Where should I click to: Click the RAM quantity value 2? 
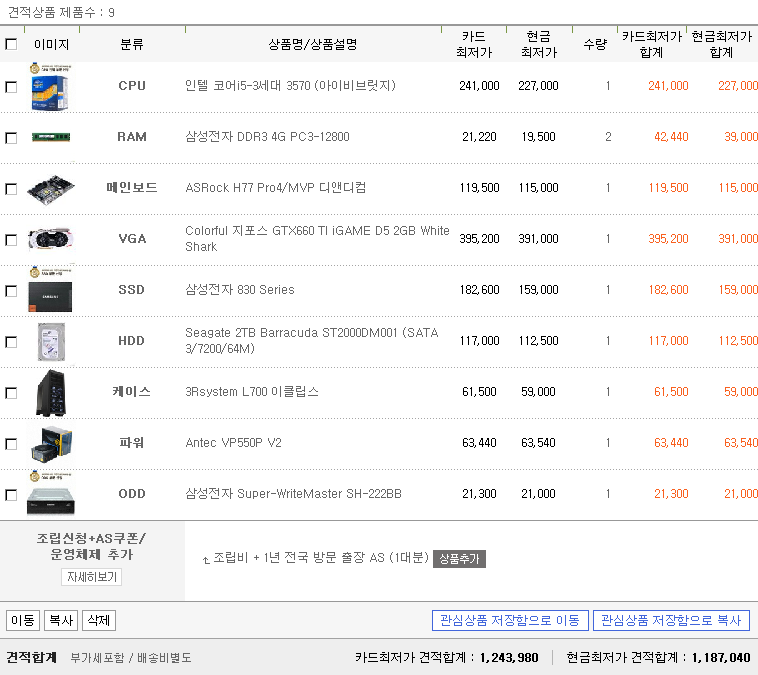(608, 137)
